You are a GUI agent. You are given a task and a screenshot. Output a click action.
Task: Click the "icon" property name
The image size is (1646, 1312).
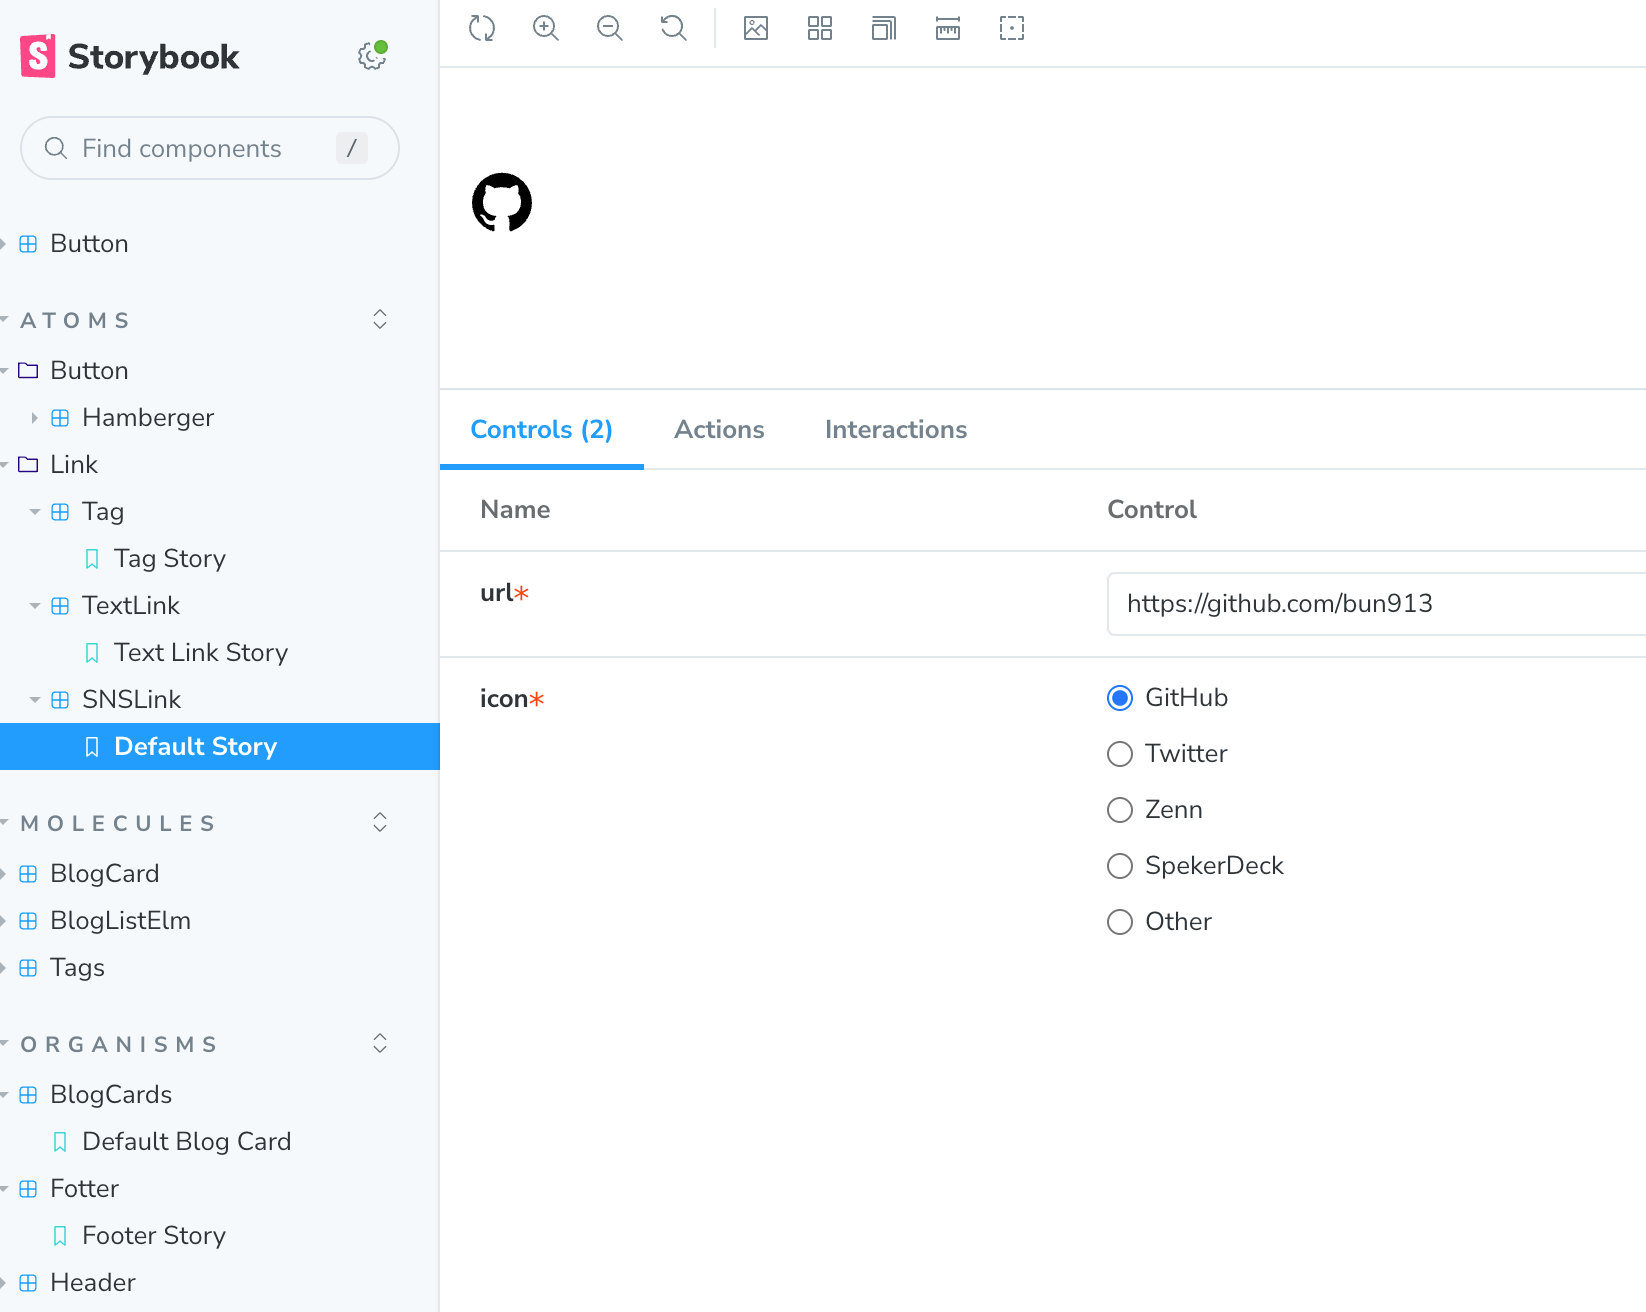(504, 699)
